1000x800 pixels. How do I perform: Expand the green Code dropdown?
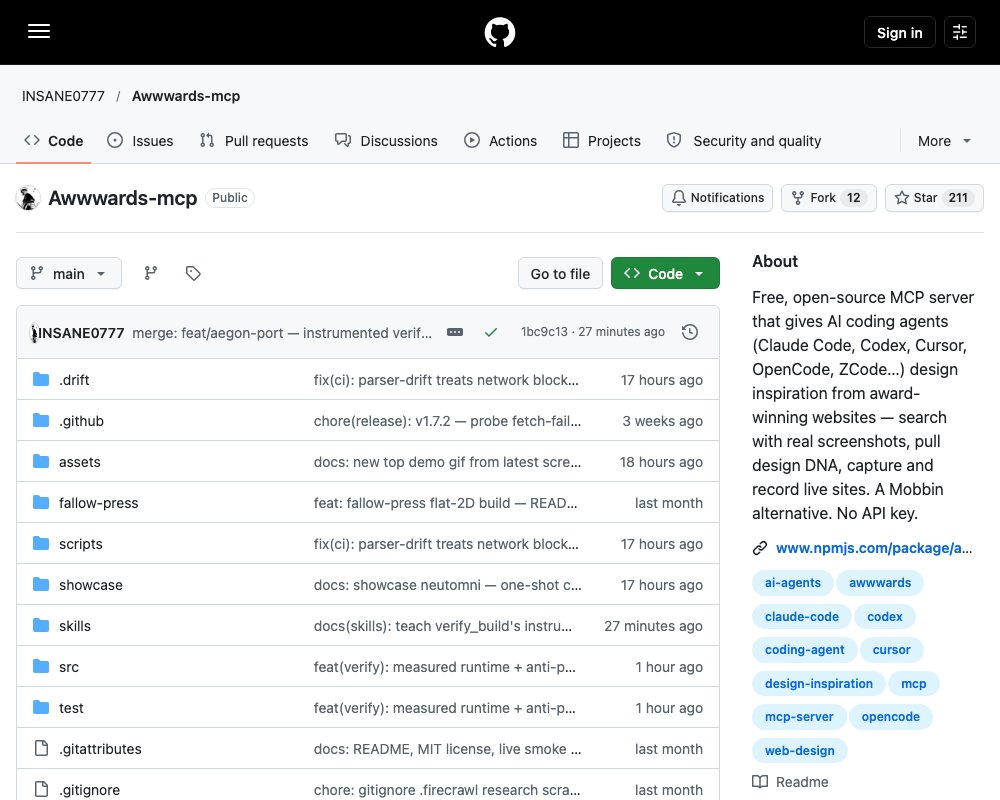(x=665, y=273)
